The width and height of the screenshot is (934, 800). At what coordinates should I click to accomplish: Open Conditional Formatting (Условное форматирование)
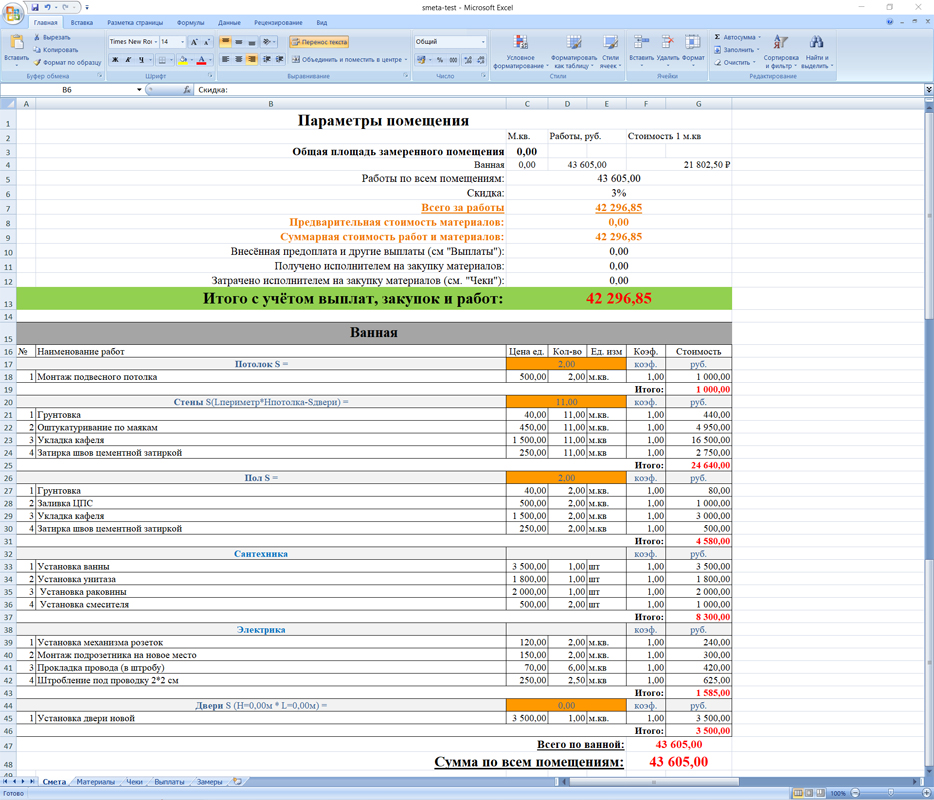[x=521, y=52]
